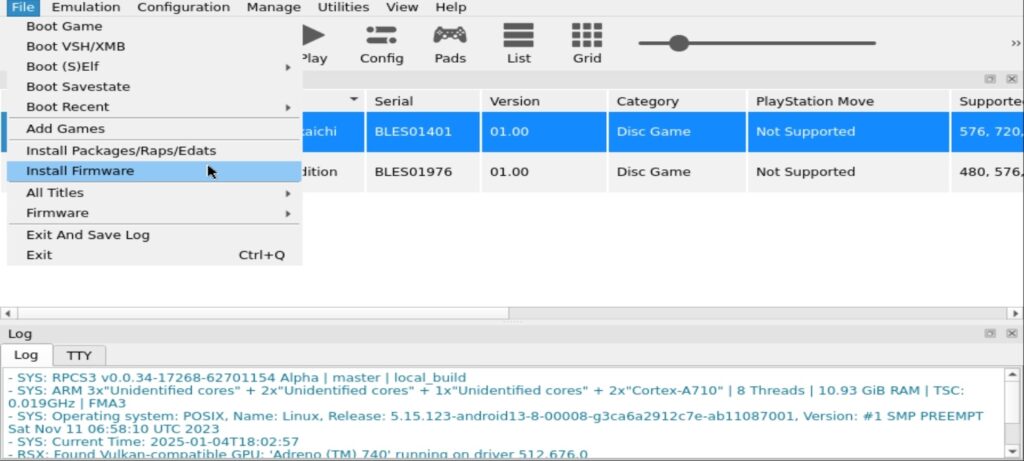Expand the All Titles submenu
This screenshot has height=461, width=1024.
pos(154,193)
